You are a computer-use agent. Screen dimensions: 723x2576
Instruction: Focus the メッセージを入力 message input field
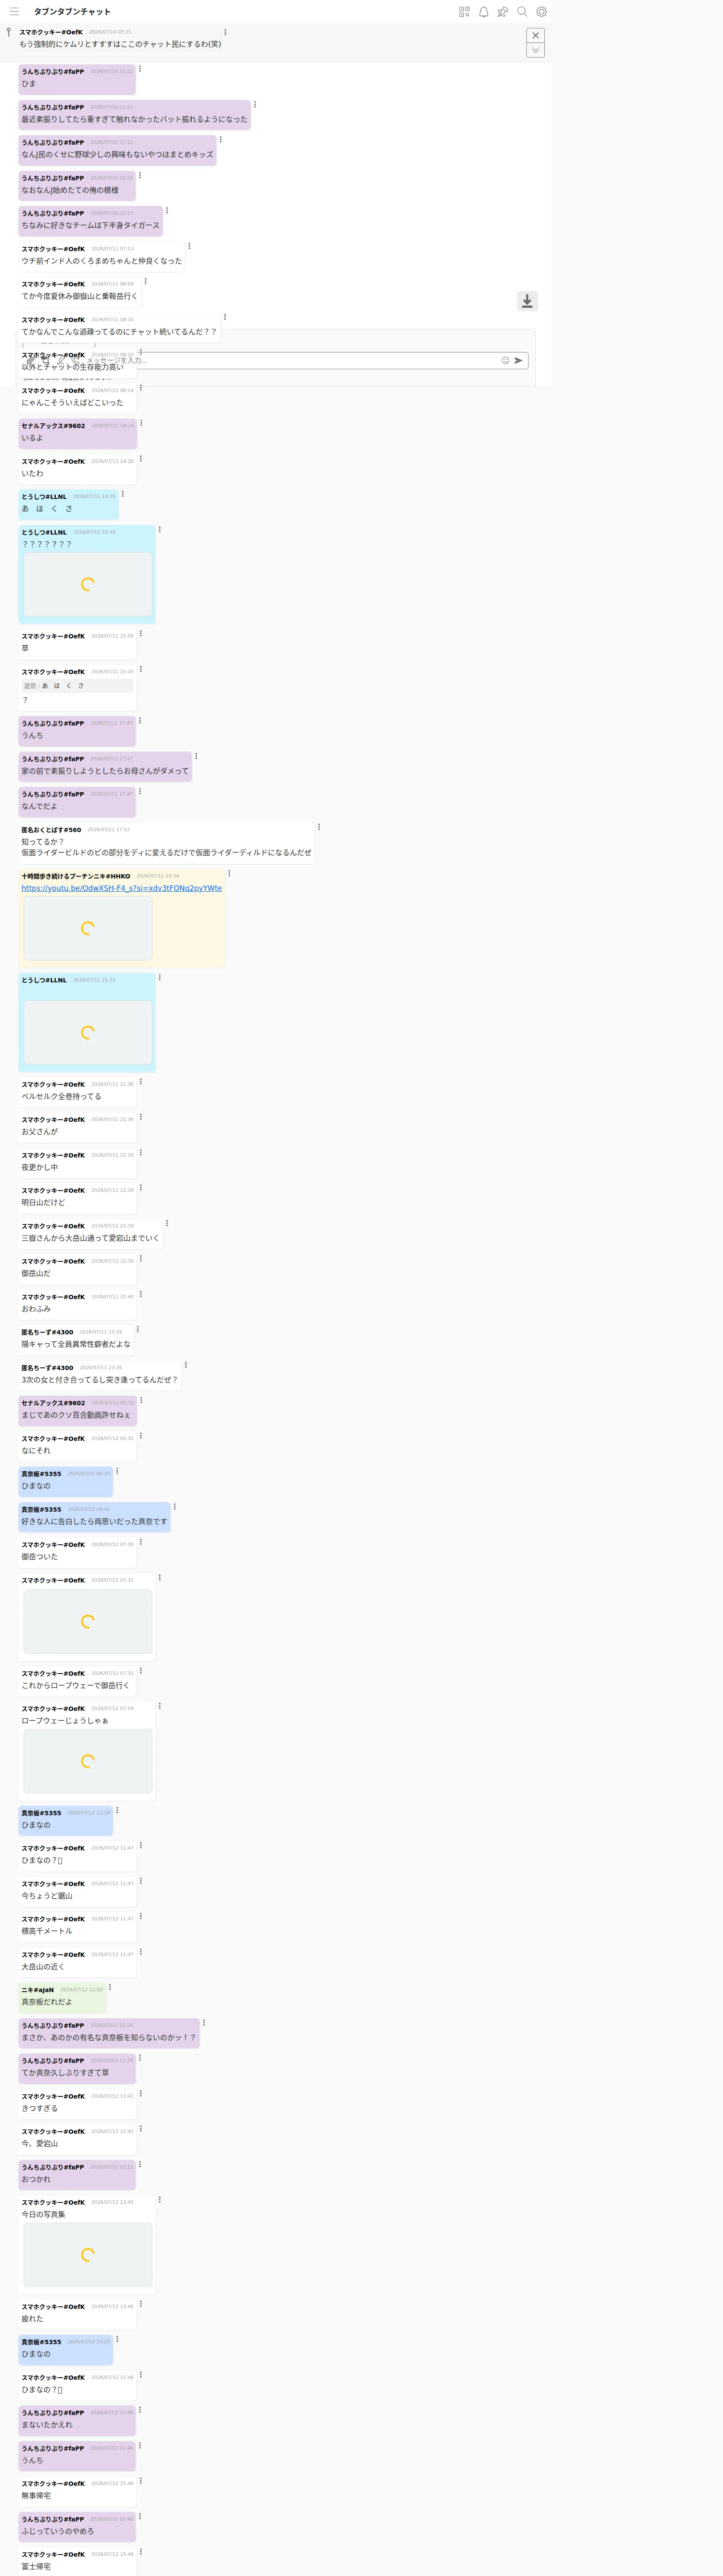point(290,360)
